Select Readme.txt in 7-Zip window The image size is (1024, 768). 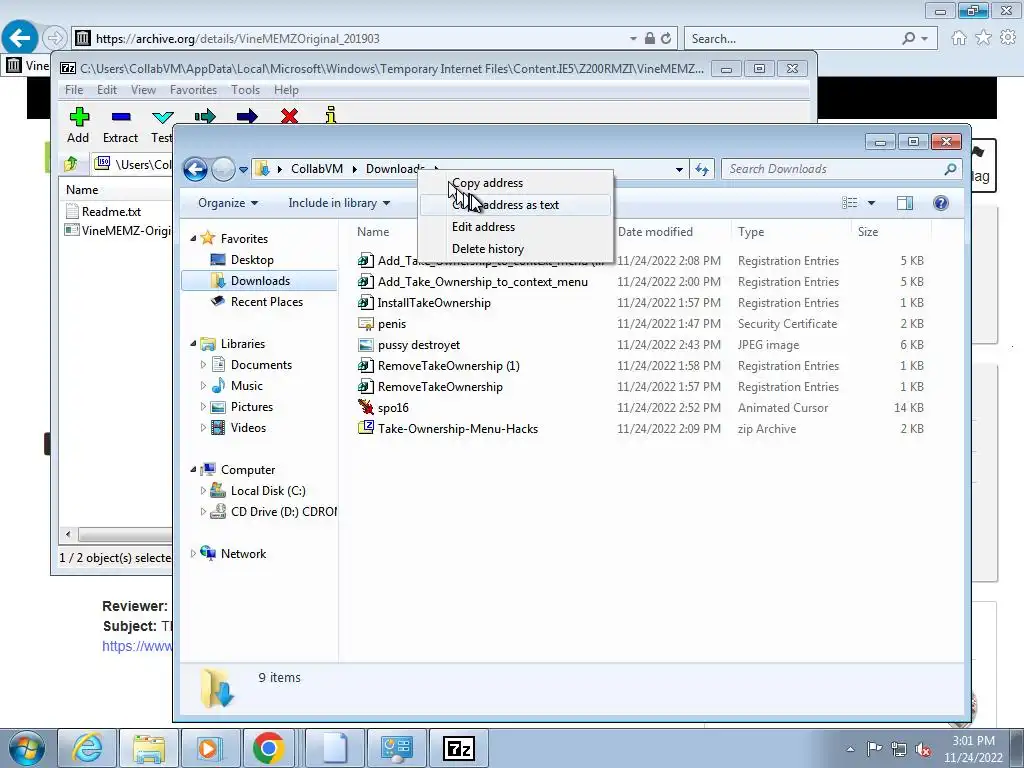click(111, 212)
